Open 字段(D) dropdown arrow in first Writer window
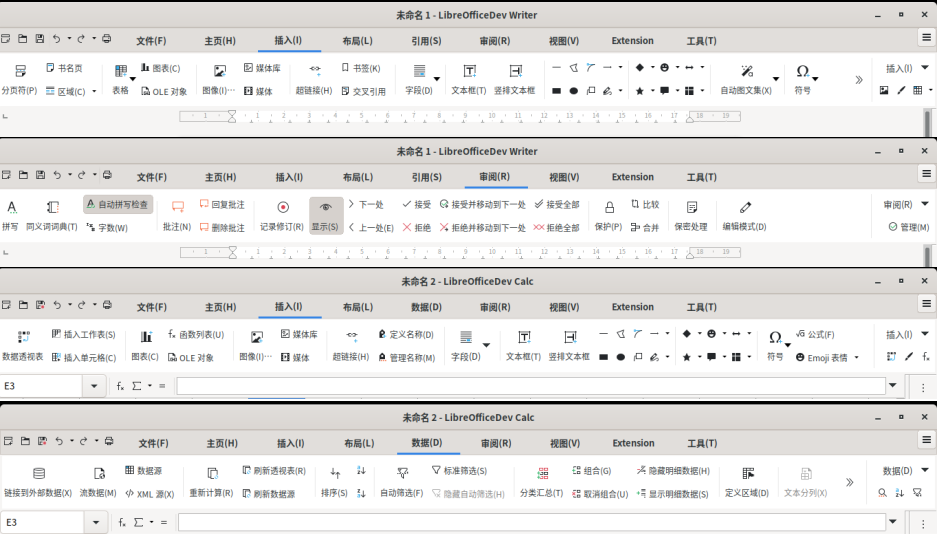The height and width of the screenshot is (534, 937). point(437,79)
